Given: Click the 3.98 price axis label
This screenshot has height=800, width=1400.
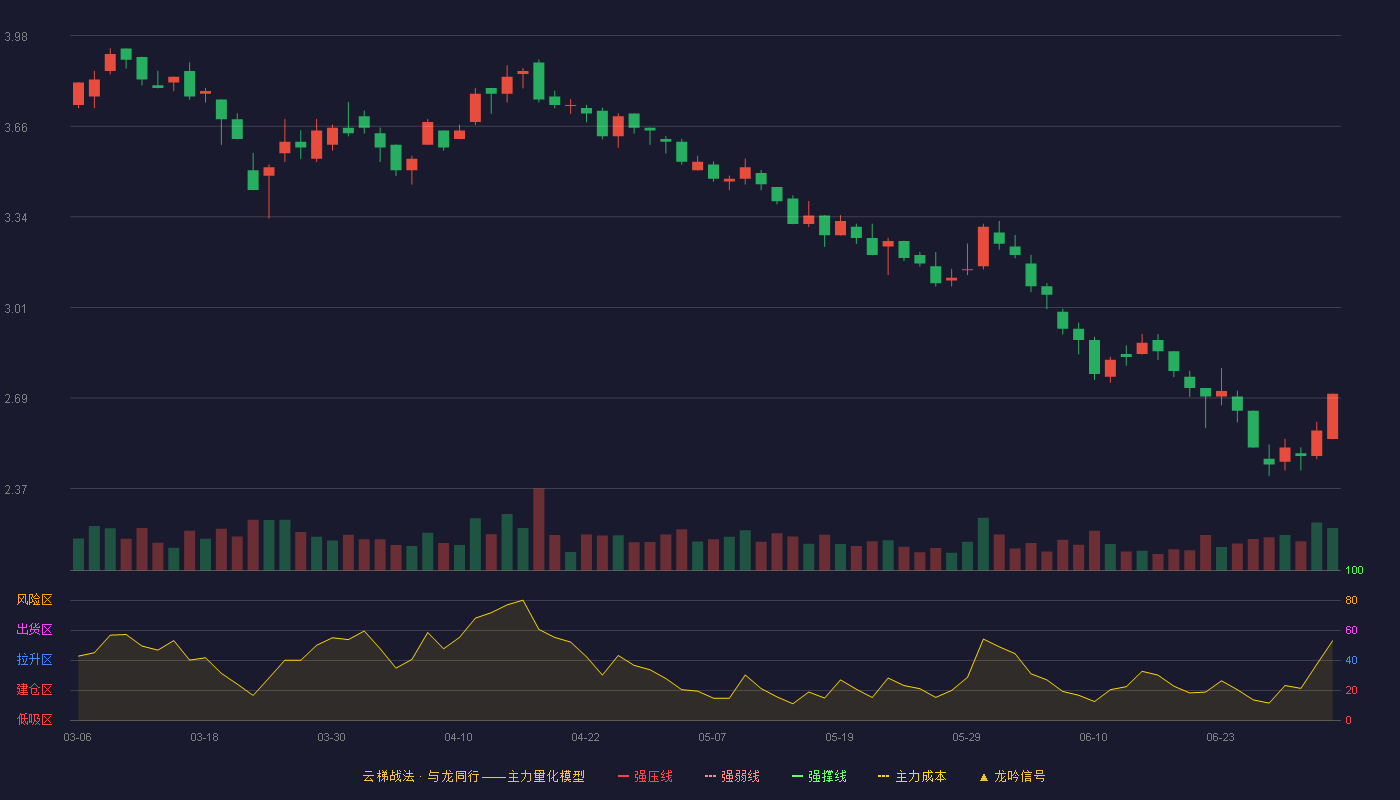Looking at the screenshot, I should click(16, 37).
